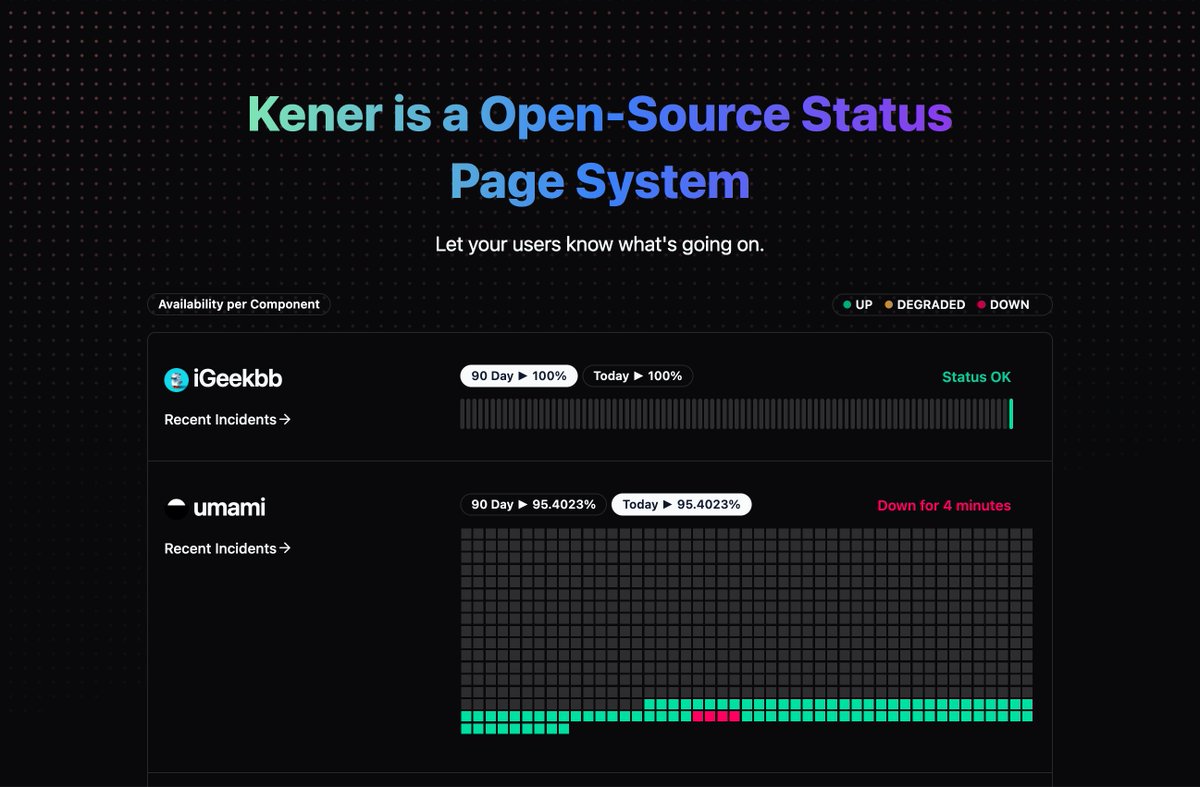
Task: Click the green UP legend dot
Action: (x=847, y=305)
